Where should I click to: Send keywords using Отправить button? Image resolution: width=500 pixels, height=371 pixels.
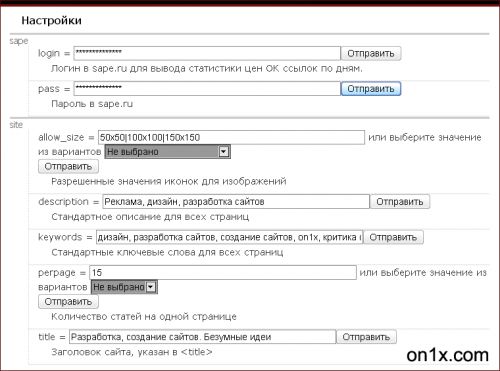pos(393,237)
